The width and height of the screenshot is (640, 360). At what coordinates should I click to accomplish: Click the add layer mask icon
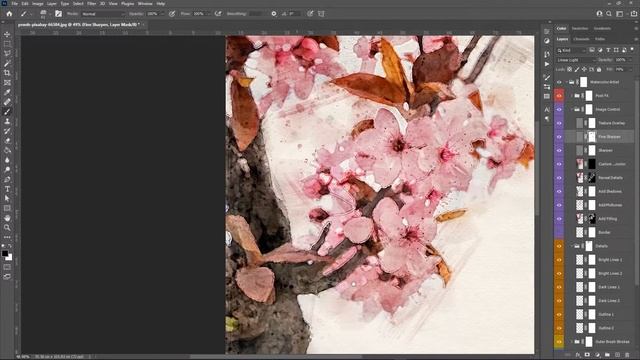587,355
